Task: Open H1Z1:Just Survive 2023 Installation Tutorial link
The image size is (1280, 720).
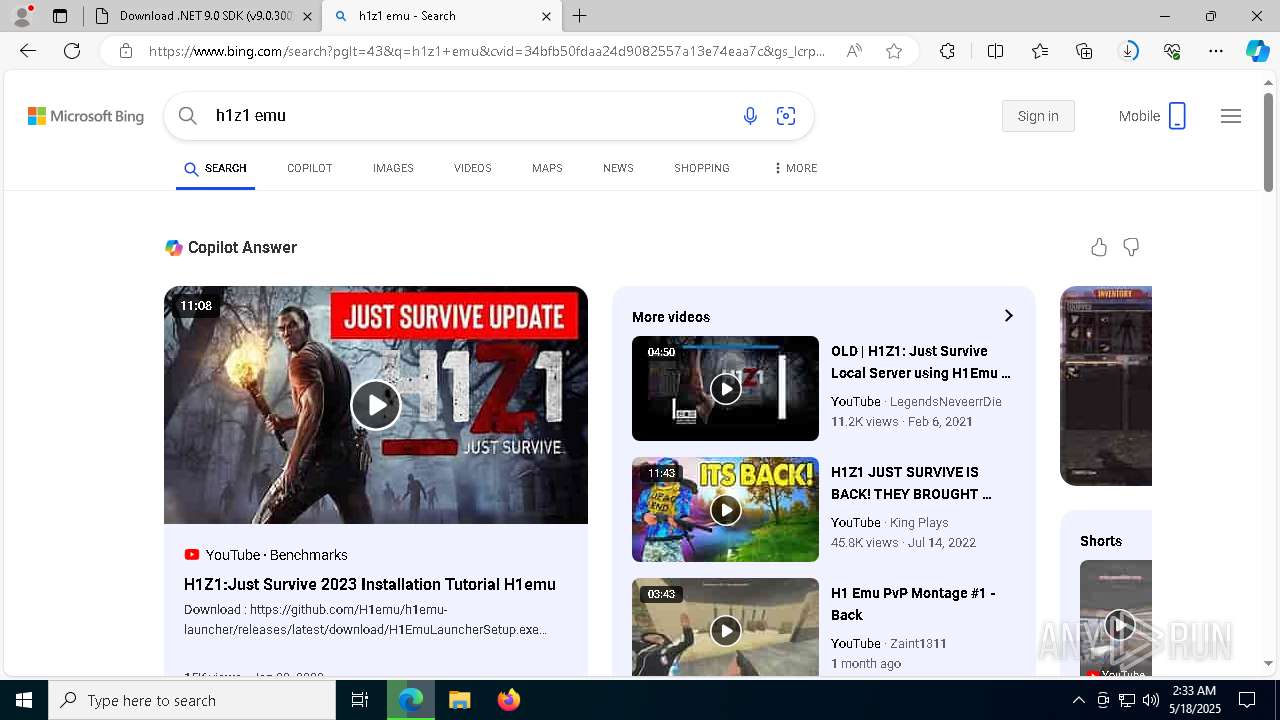Action: [x=370, y=584]
